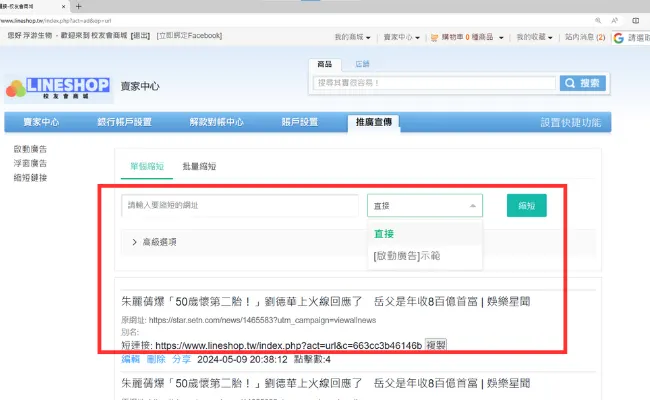
Task: Click the 2024-05-09 20:38:12 timestamp
Action: (242, 359)
